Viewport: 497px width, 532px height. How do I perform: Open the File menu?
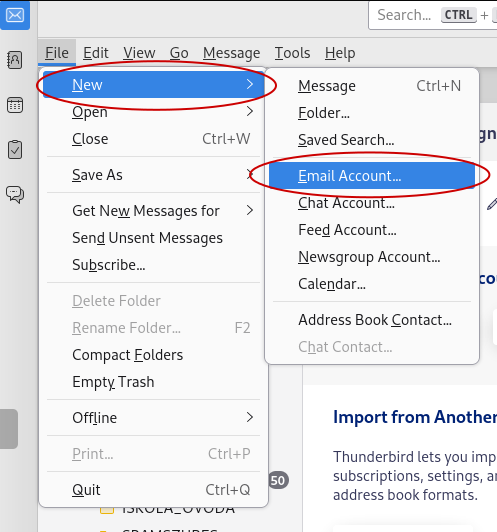pyautogui.click(x=57, y=53)
